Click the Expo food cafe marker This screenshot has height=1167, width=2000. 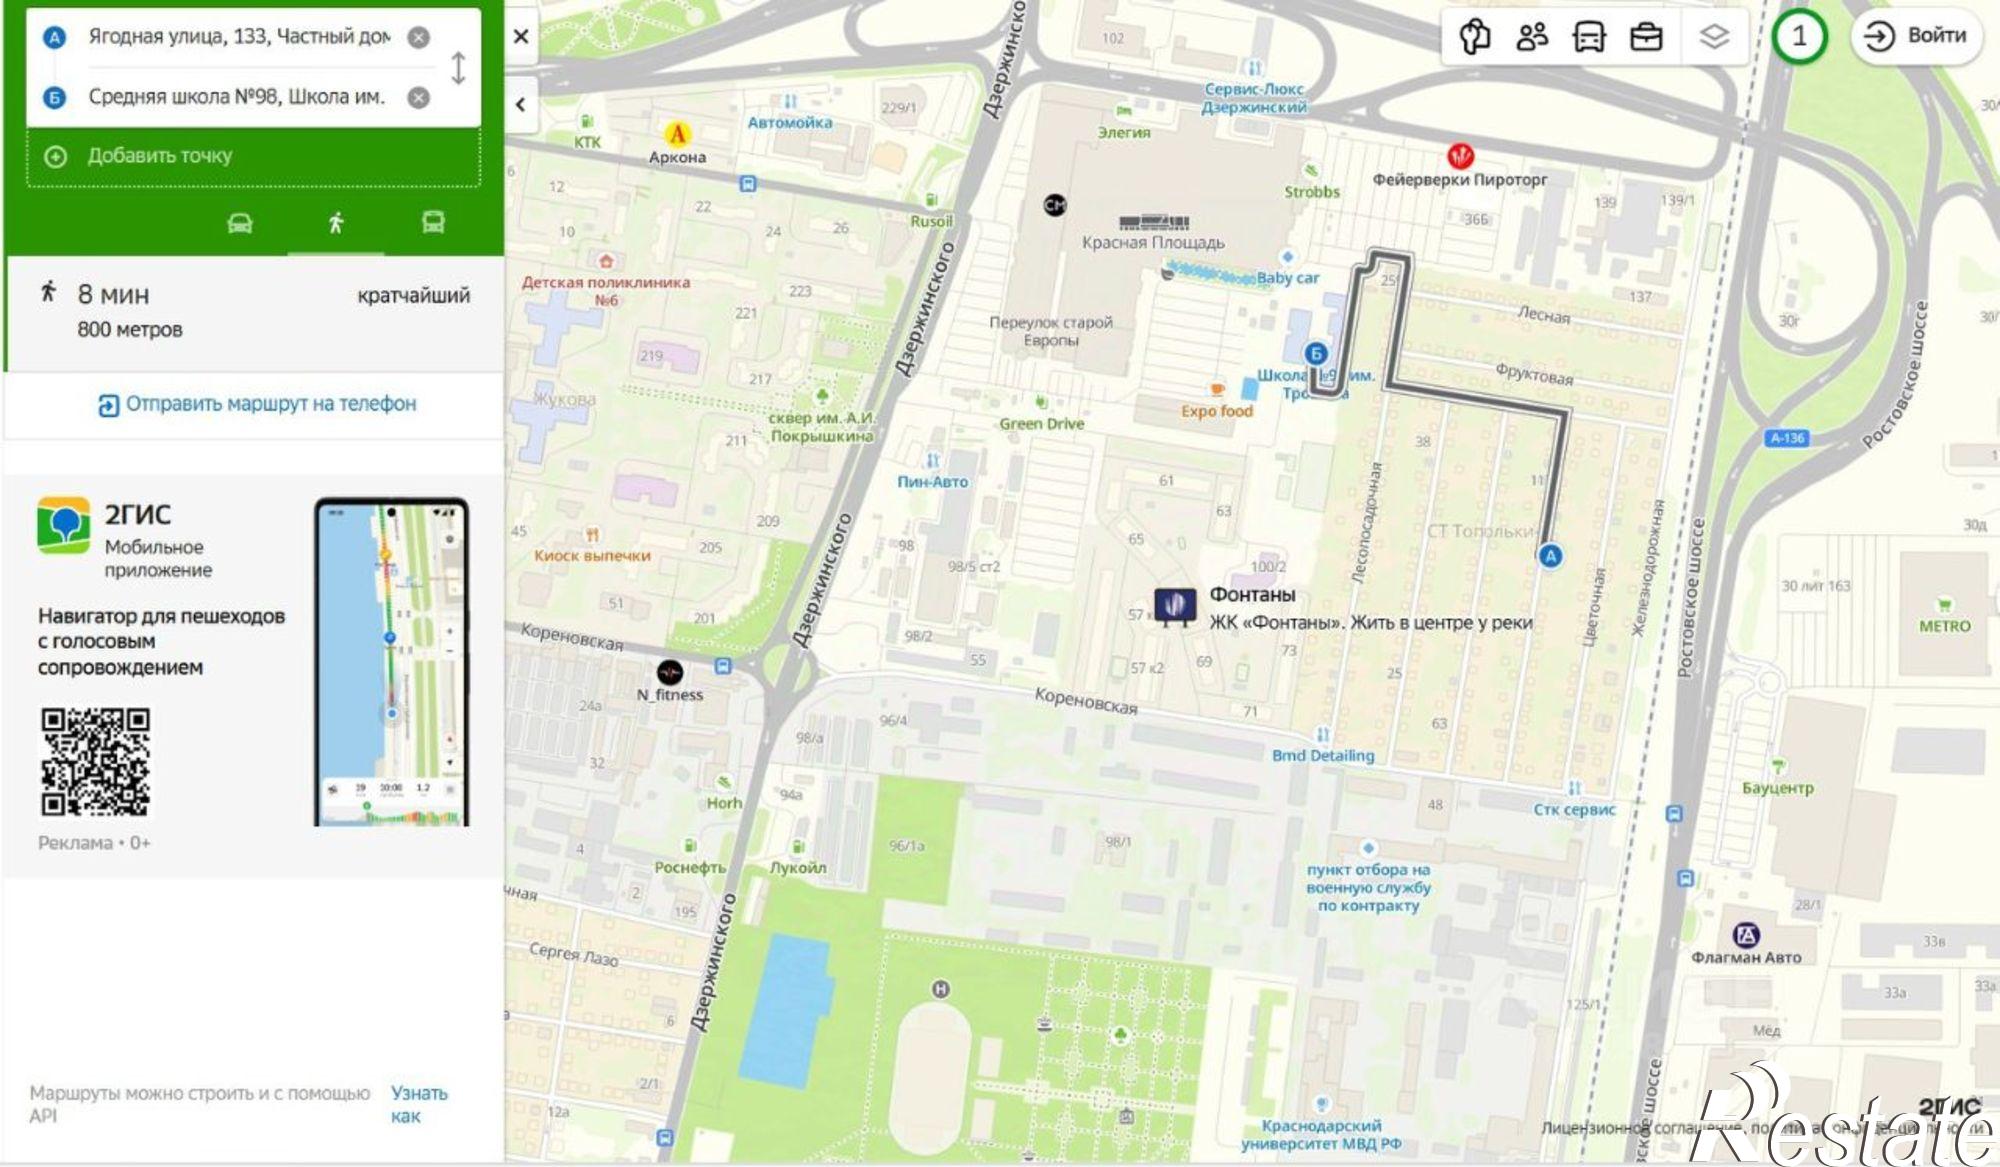tap(1217, 389)
